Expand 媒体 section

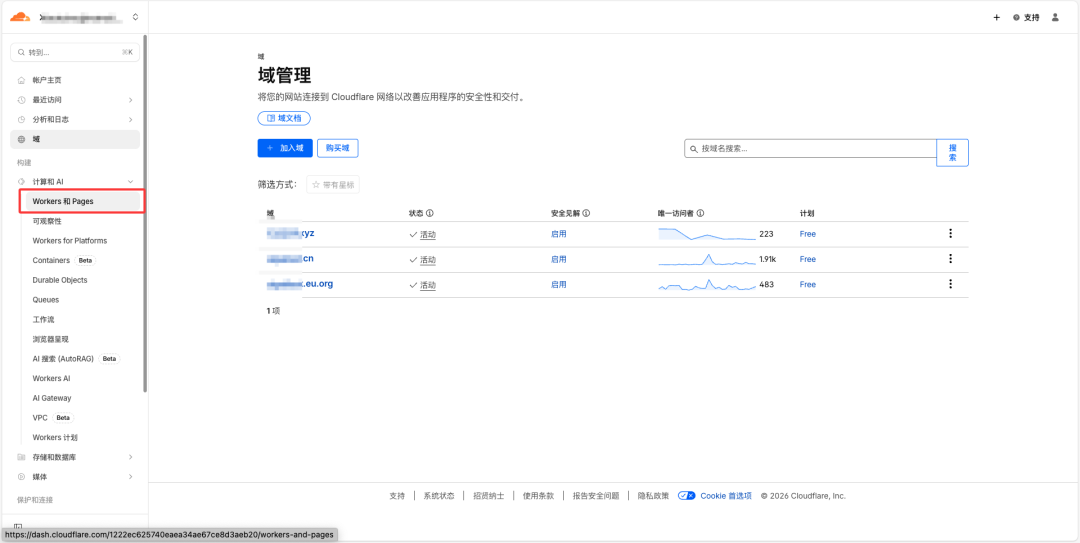click(x=131, y=477)
